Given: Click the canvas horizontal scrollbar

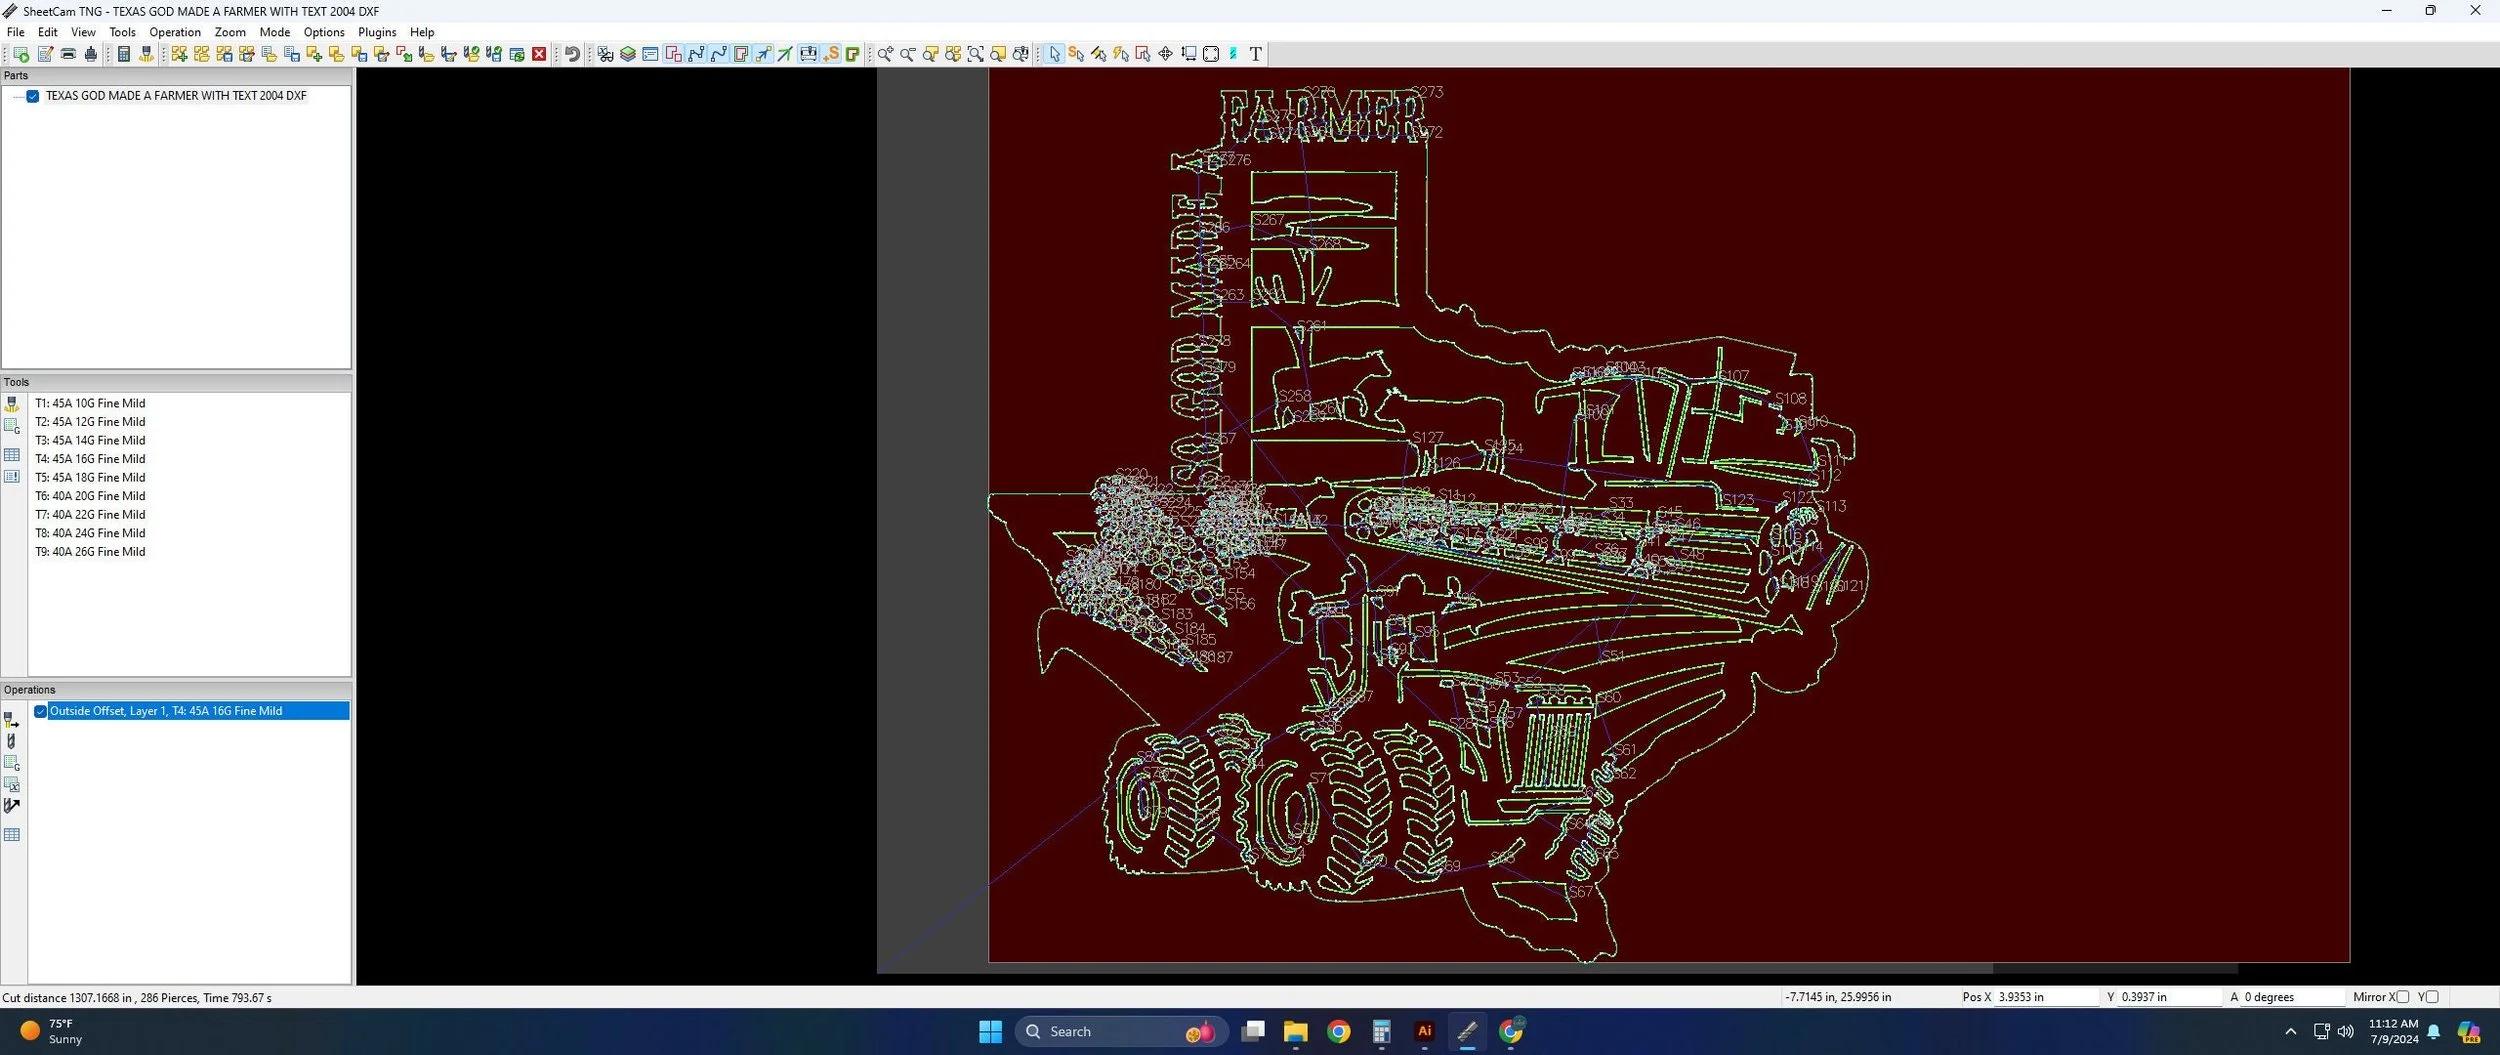Looking at the screenshot, I should point(1557,968).
